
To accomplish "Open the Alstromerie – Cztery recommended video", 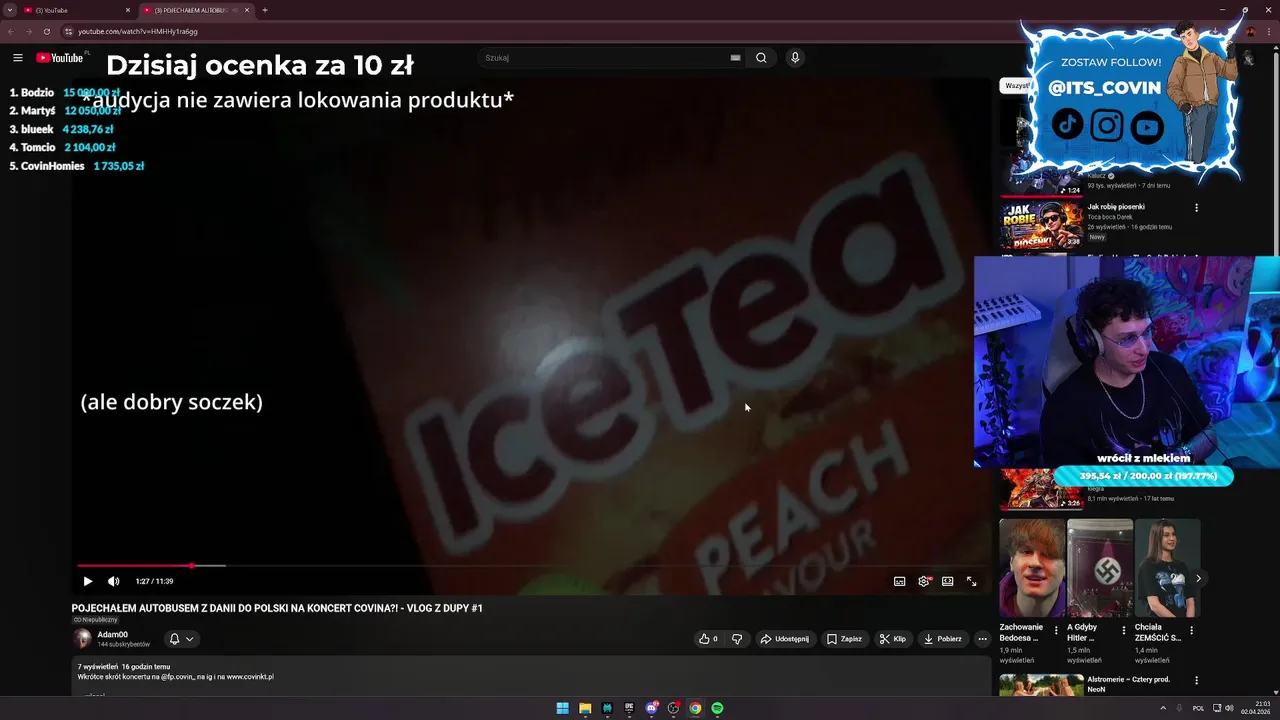I will coord(1041,686).
